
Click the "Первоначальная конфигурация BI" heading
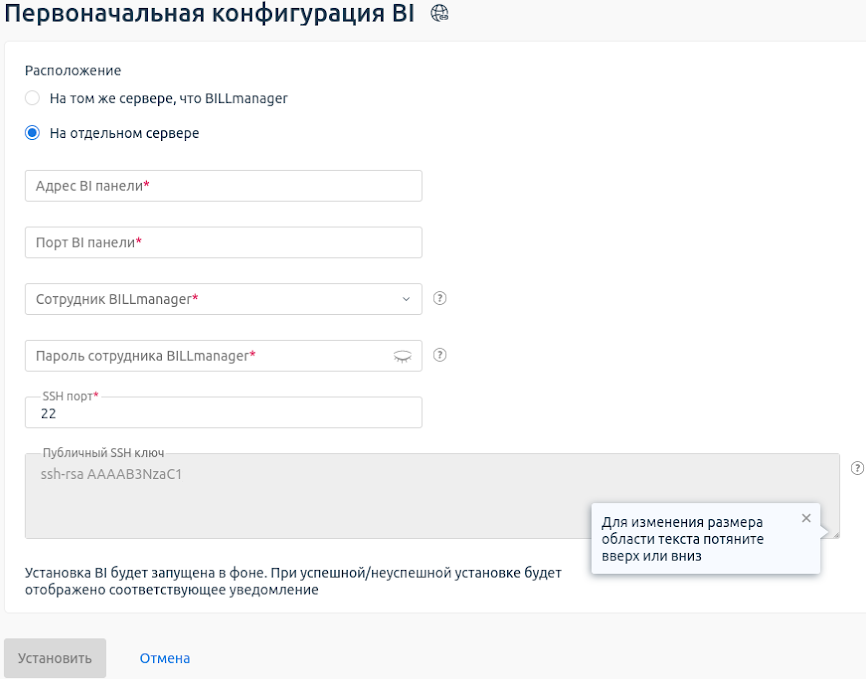click(x=209, y=14)
